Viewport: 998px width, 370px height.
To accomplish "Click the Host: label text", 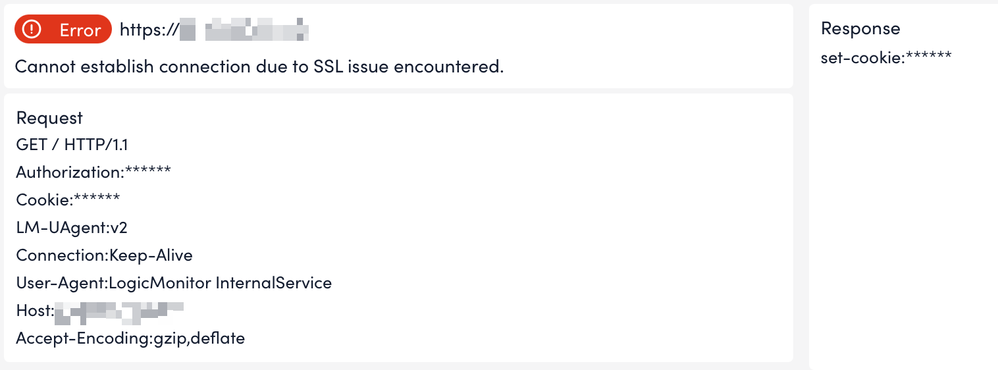I will (35, 311).
